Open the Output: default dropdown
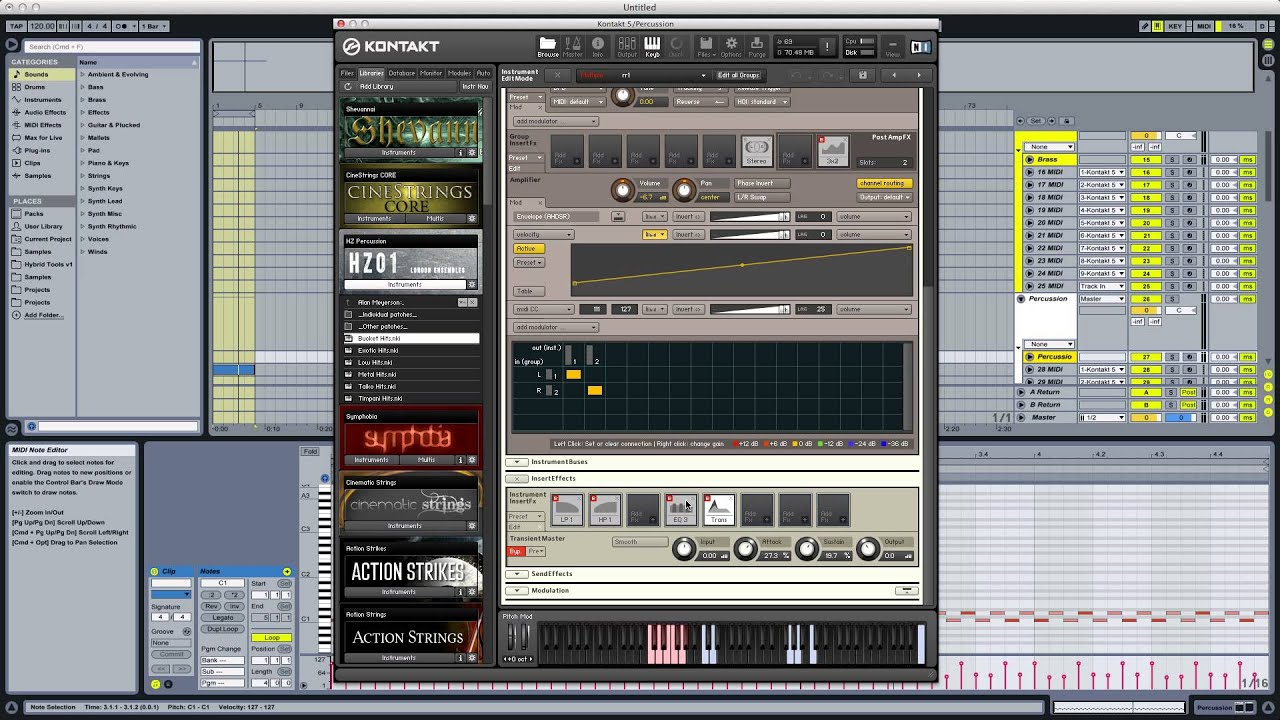The height and width of the screenshot is (720, 1280). pyautogui.click(x=882, y=197)
